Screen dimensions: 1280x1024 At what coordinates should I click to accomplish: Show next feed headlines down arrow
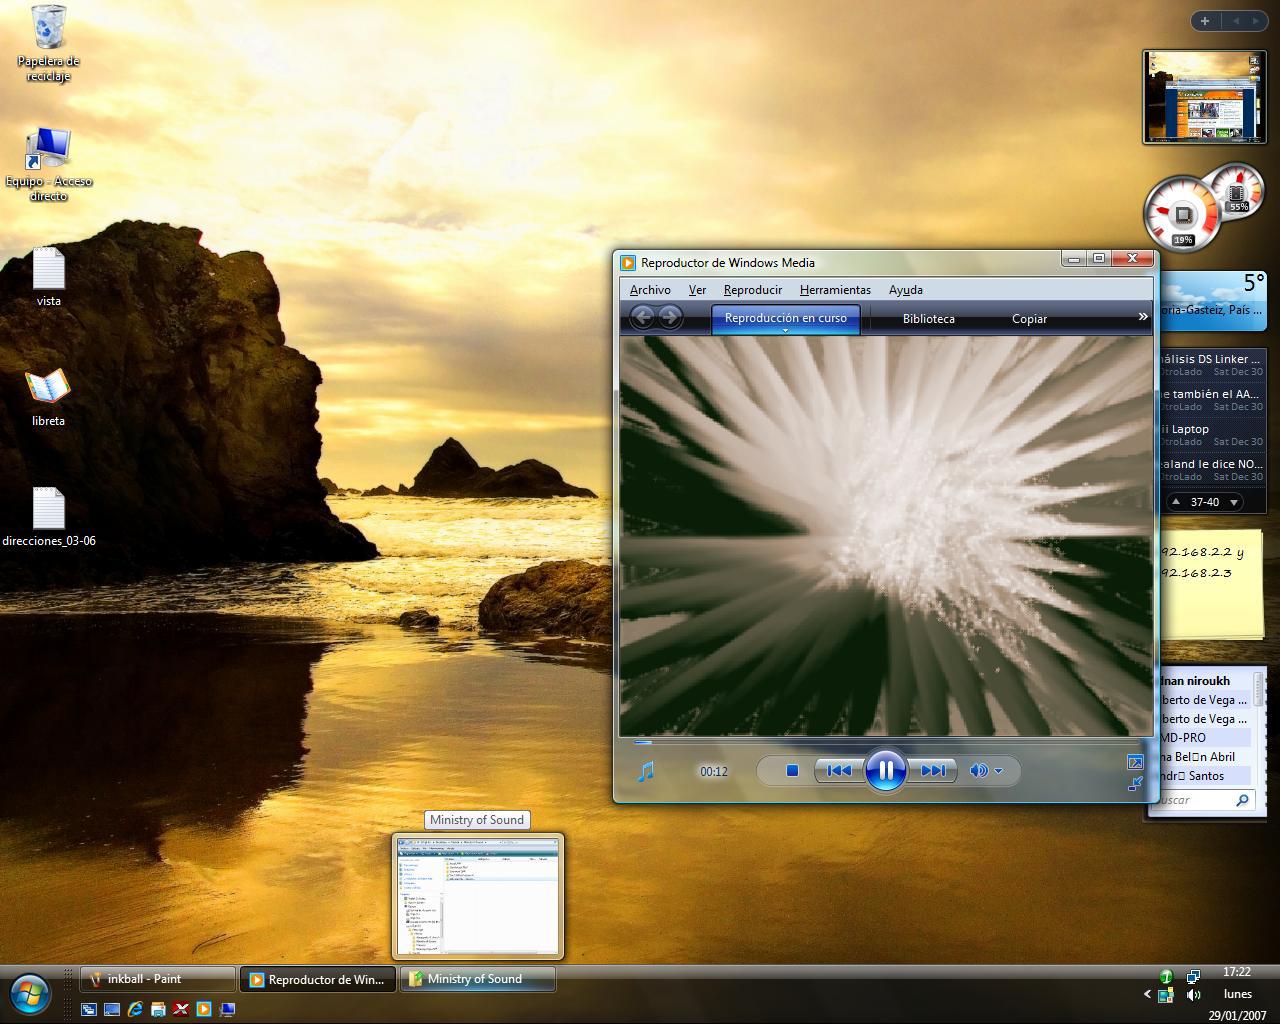pos(1234,502)
